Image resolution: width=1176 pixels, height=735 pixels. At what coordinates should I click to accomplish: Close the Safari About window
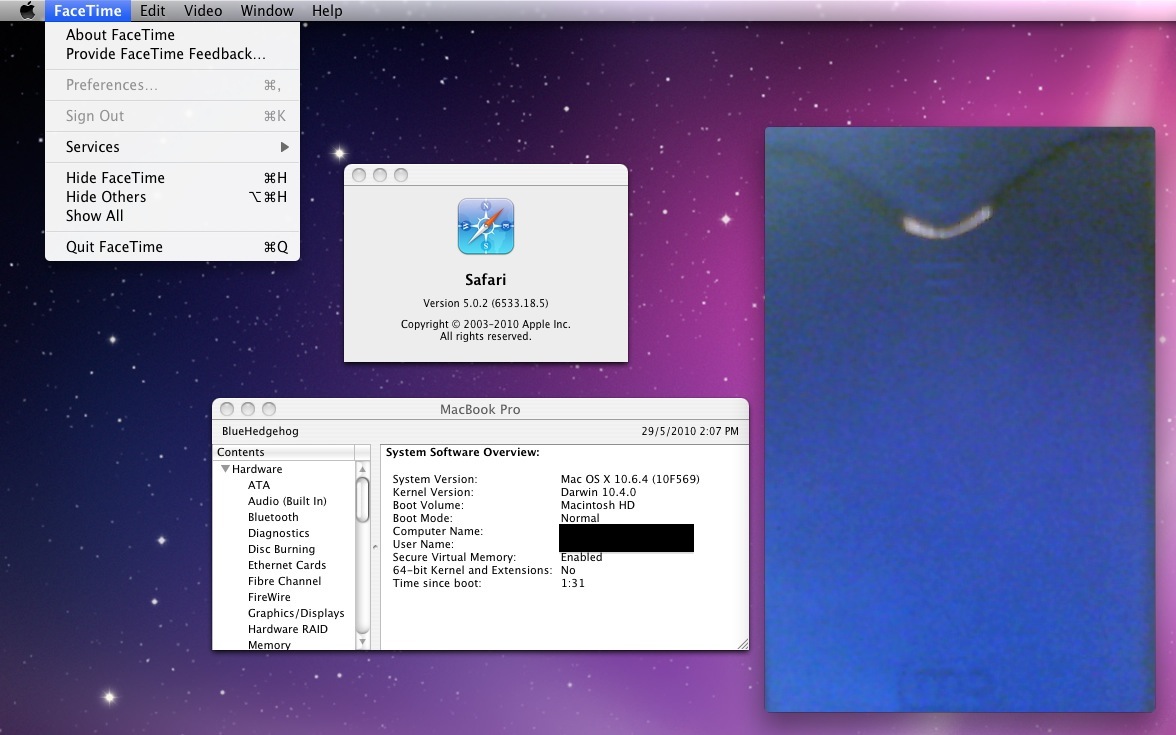(359, 175)
